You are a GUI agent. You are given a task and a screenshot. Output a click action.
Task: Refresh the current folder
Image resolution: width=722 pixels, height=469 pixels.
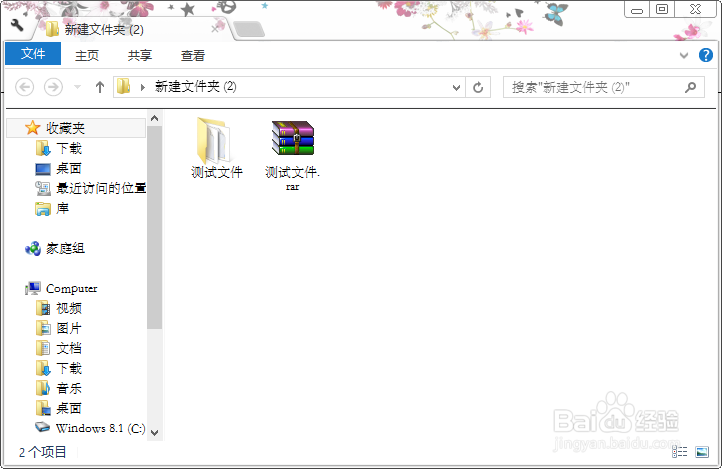(x=478, y=87)
